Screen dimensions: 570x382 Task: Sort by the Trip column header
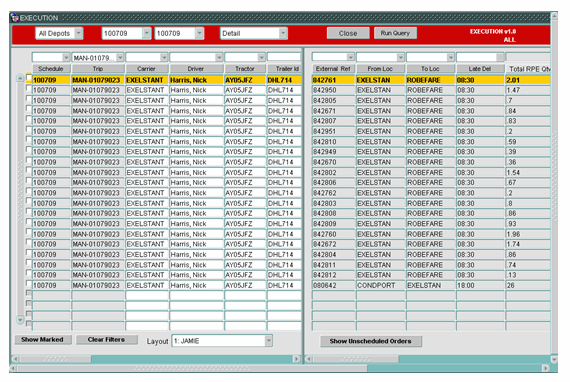click(x=98, y=69)
